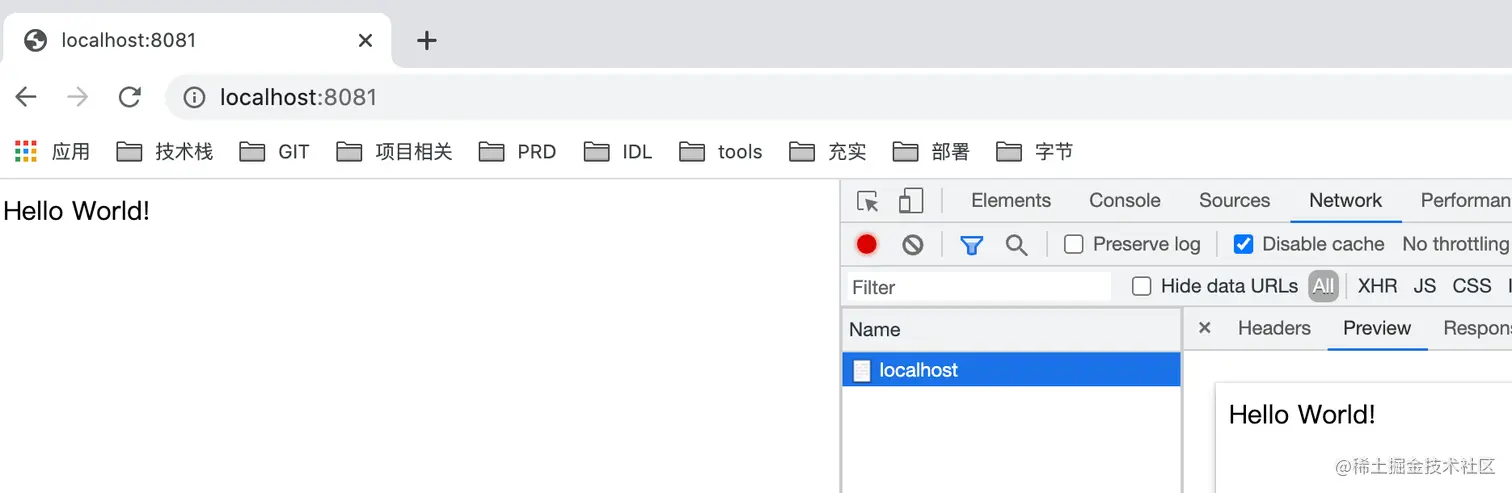Image resolution: width=1512 pixels, height=493 pixels.
Task: Filter requests by XHR
Action: click(x=1377, y=287)
